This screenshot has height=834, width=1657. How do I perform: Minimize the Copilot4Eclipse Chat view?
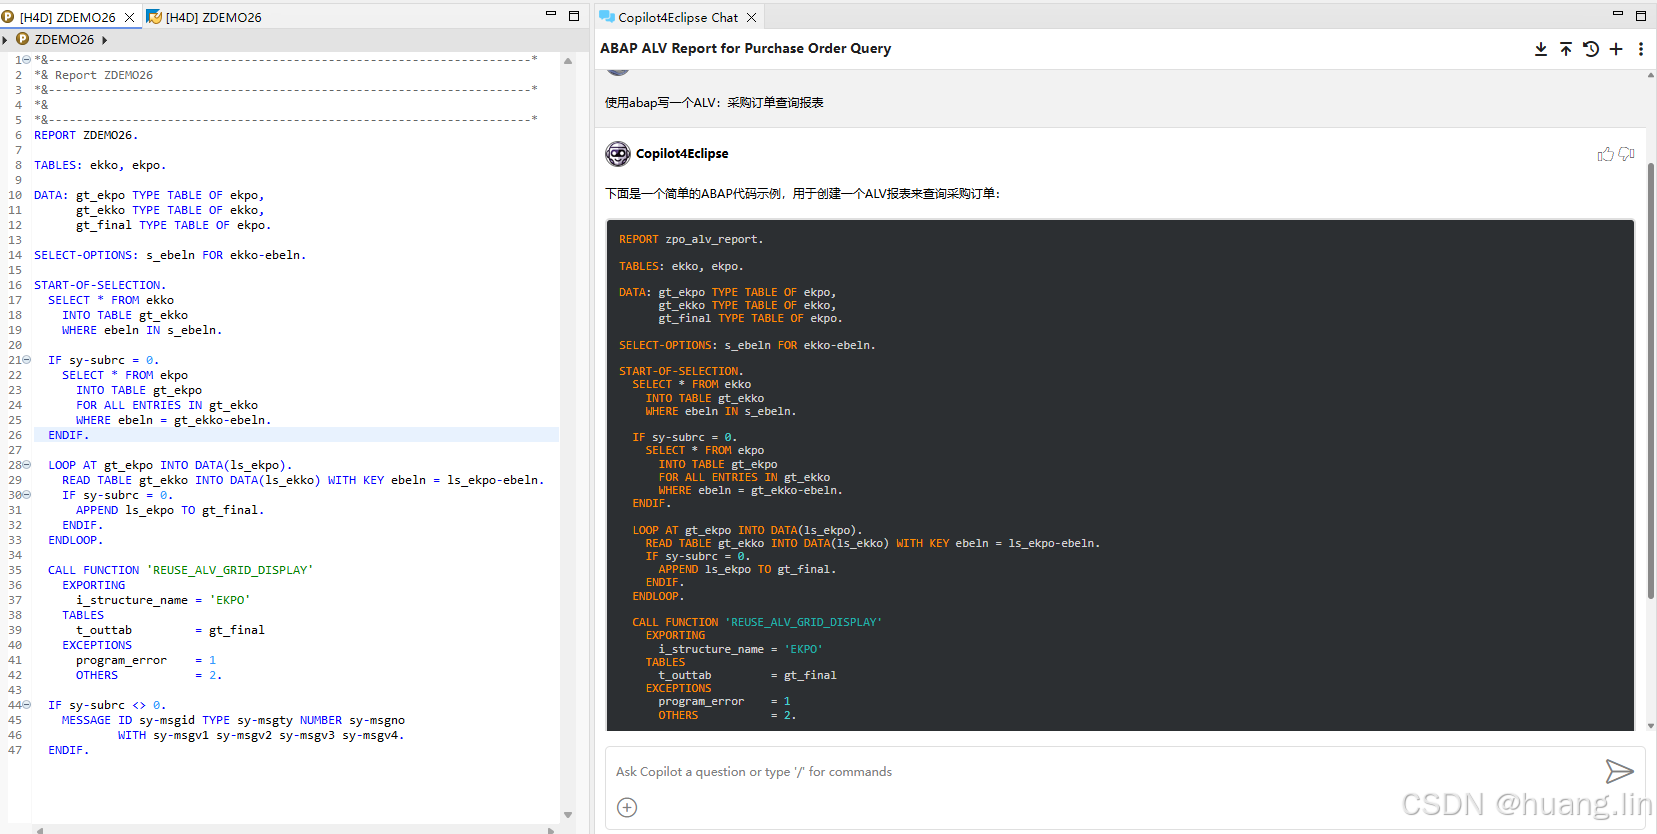(x=1618, y=15)
